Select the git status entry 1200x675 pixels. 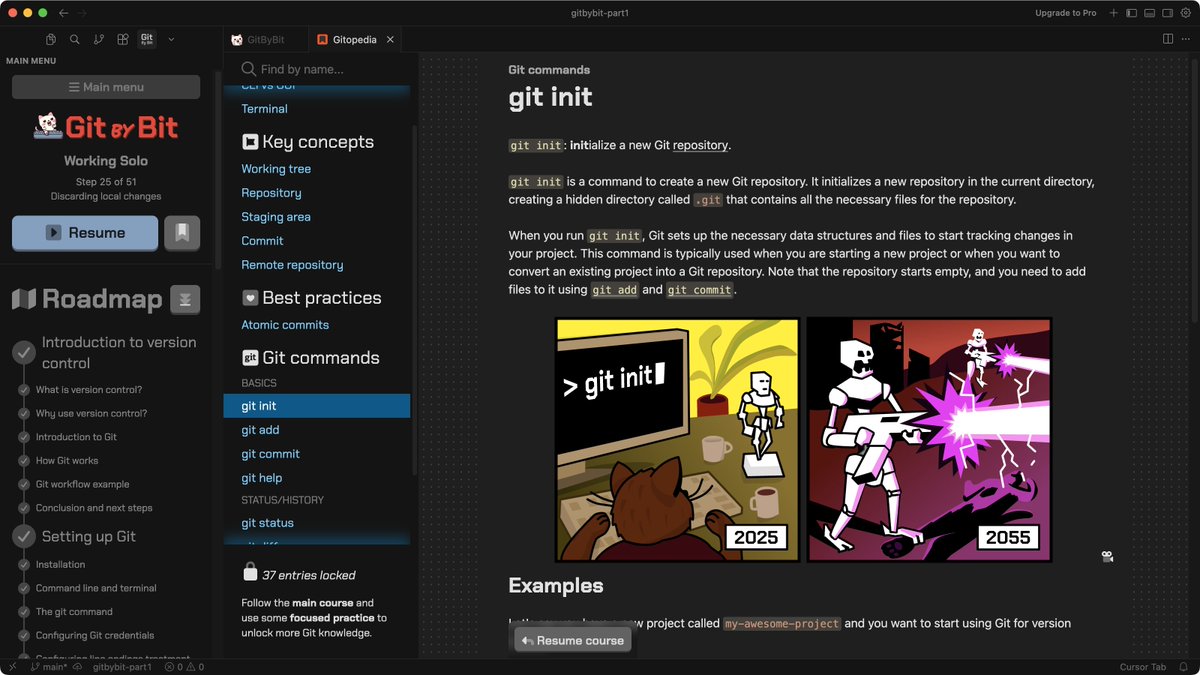click(267, 523)
